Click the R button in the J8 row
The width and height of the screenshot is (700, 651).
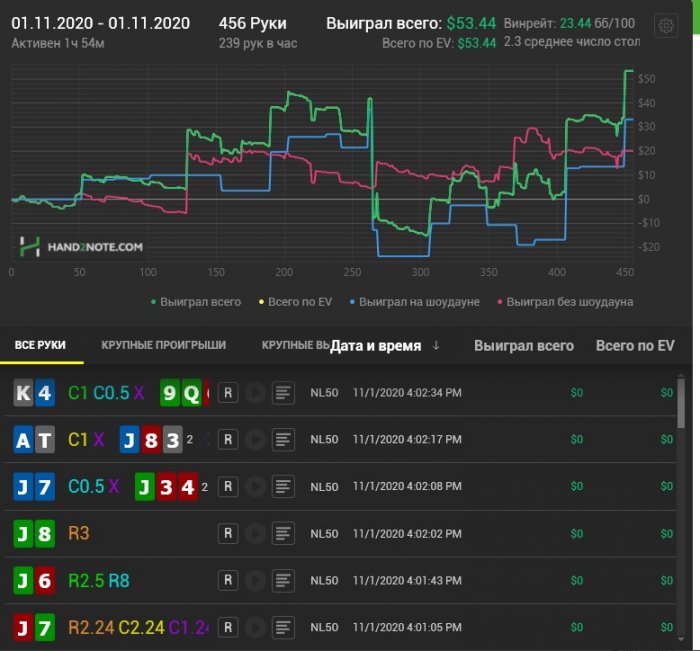tap(228, 533)
